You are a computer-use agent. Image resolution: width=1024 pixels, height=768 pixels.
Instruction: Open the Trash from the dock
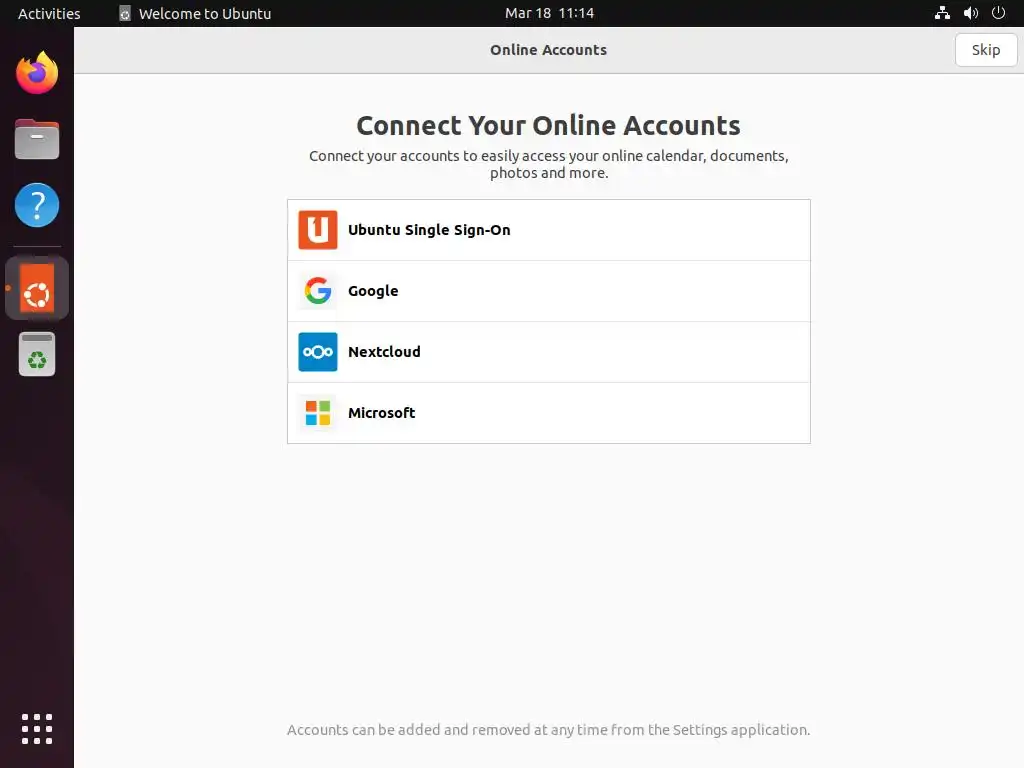[x=37, y=355]
